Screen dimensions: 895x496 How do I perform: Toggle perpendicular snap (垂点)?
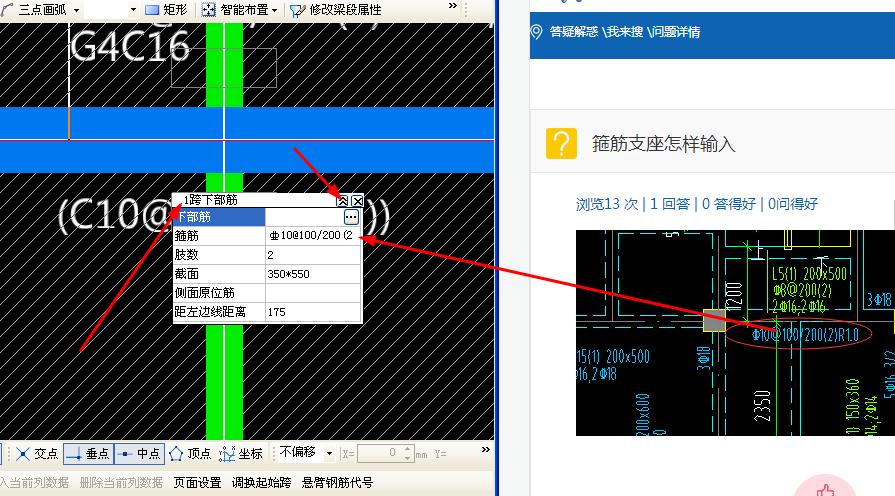pos(88,454)
